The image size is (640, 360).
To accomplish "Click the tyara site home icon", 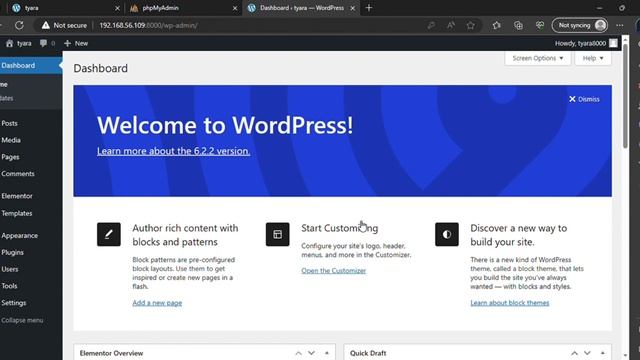I will [9, 43].
